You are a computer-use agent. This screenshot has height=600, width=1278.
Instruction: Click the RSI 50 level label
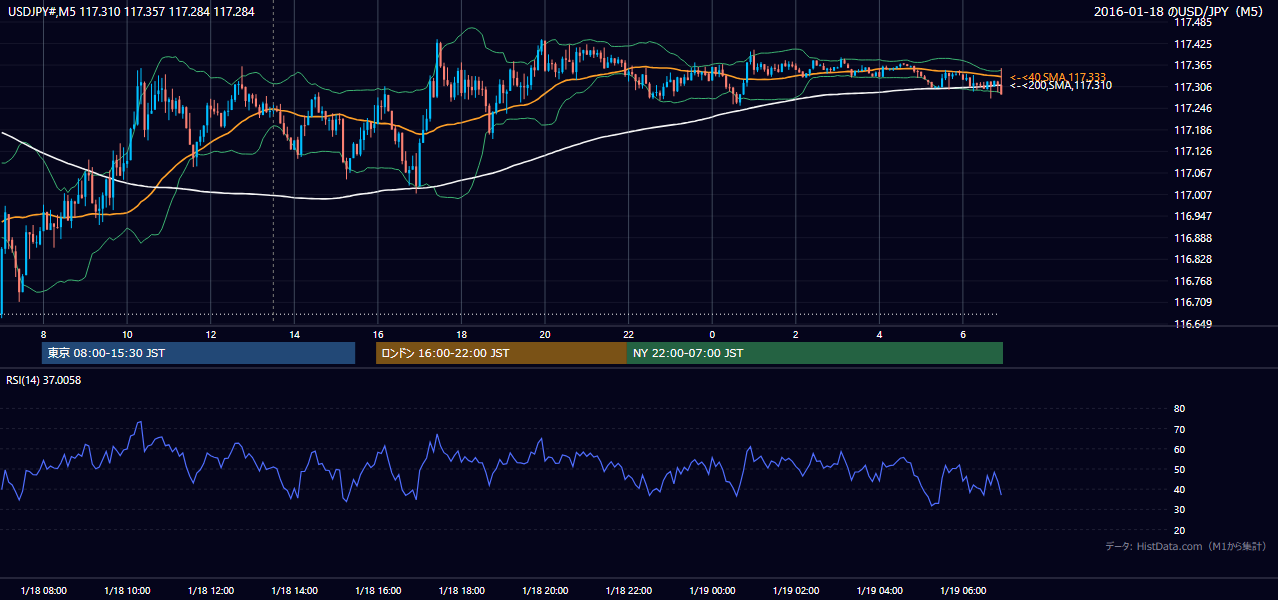[1180, 470]
